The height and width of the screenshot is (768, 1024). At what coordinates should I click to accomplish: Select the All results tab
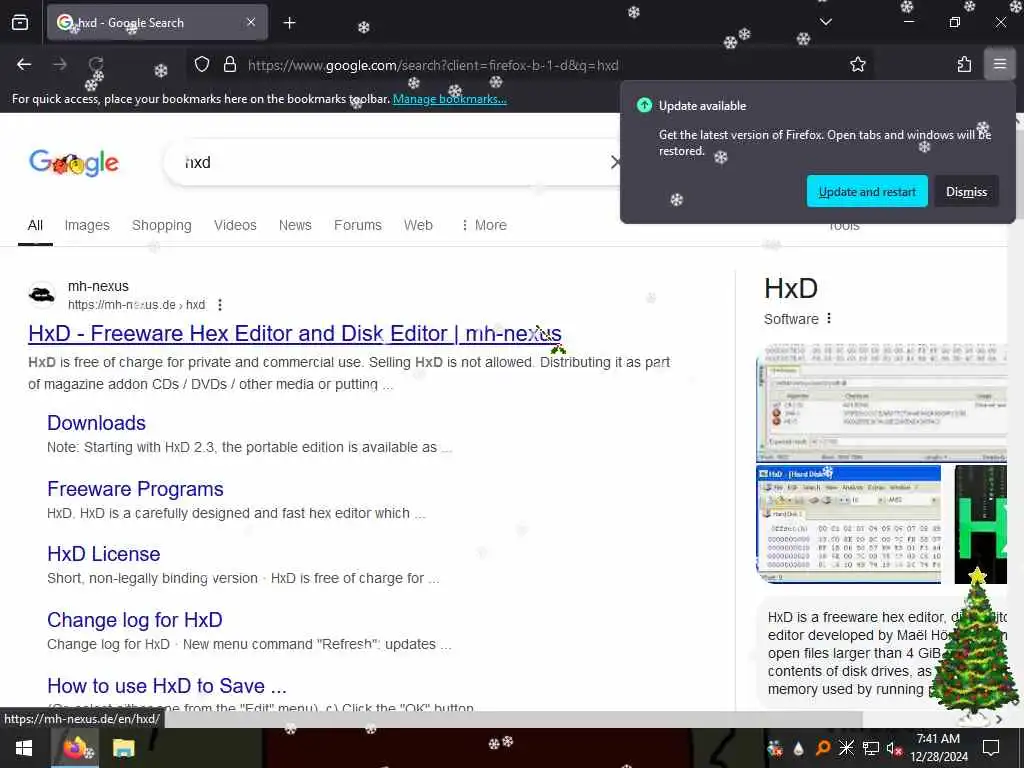(35, 225)
